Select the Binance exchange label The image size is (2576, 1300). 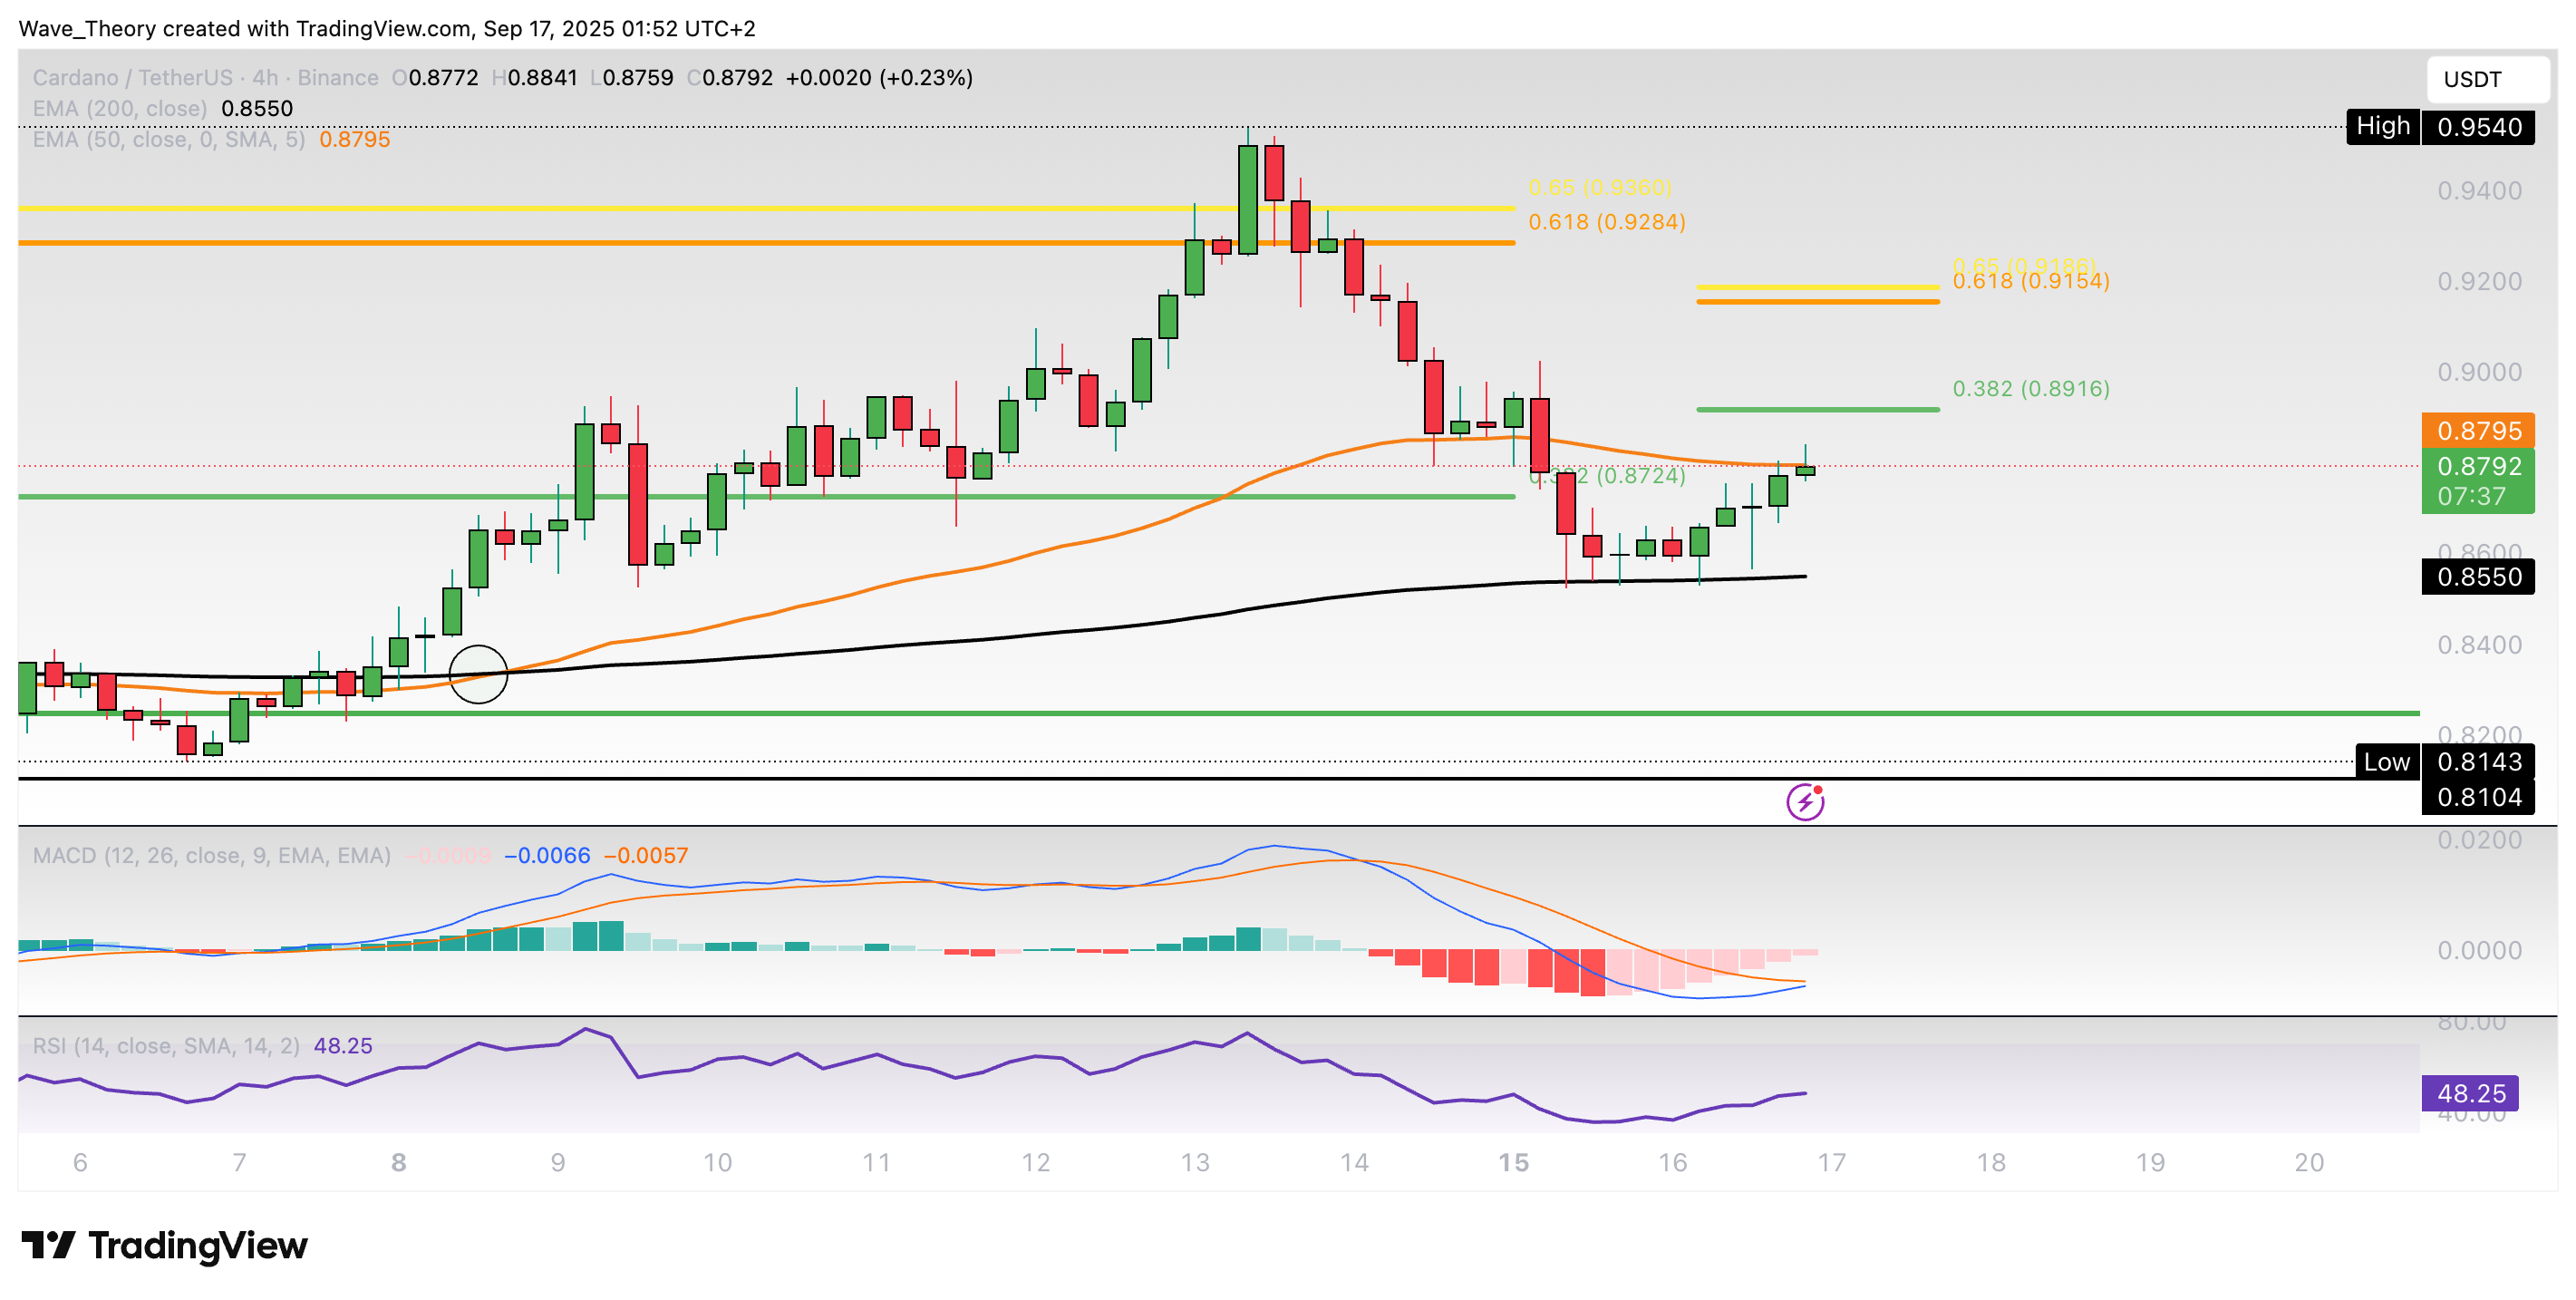340,77
